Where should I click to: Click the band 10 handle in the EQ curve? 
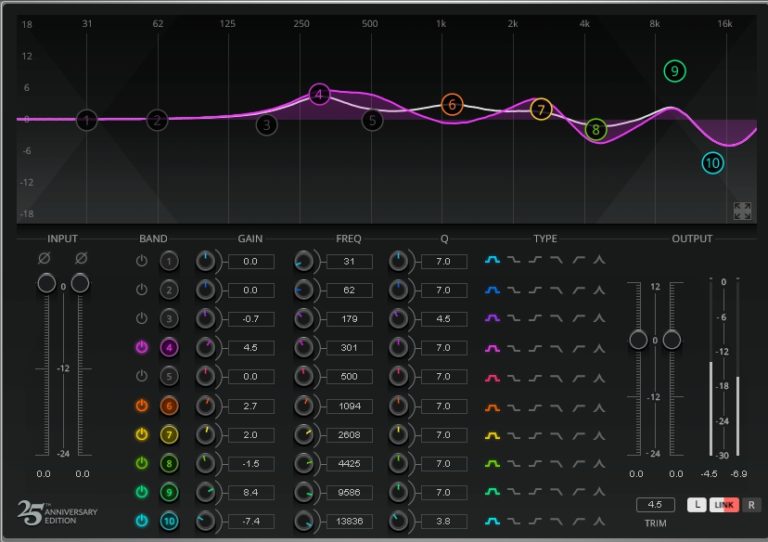(712, 163)
